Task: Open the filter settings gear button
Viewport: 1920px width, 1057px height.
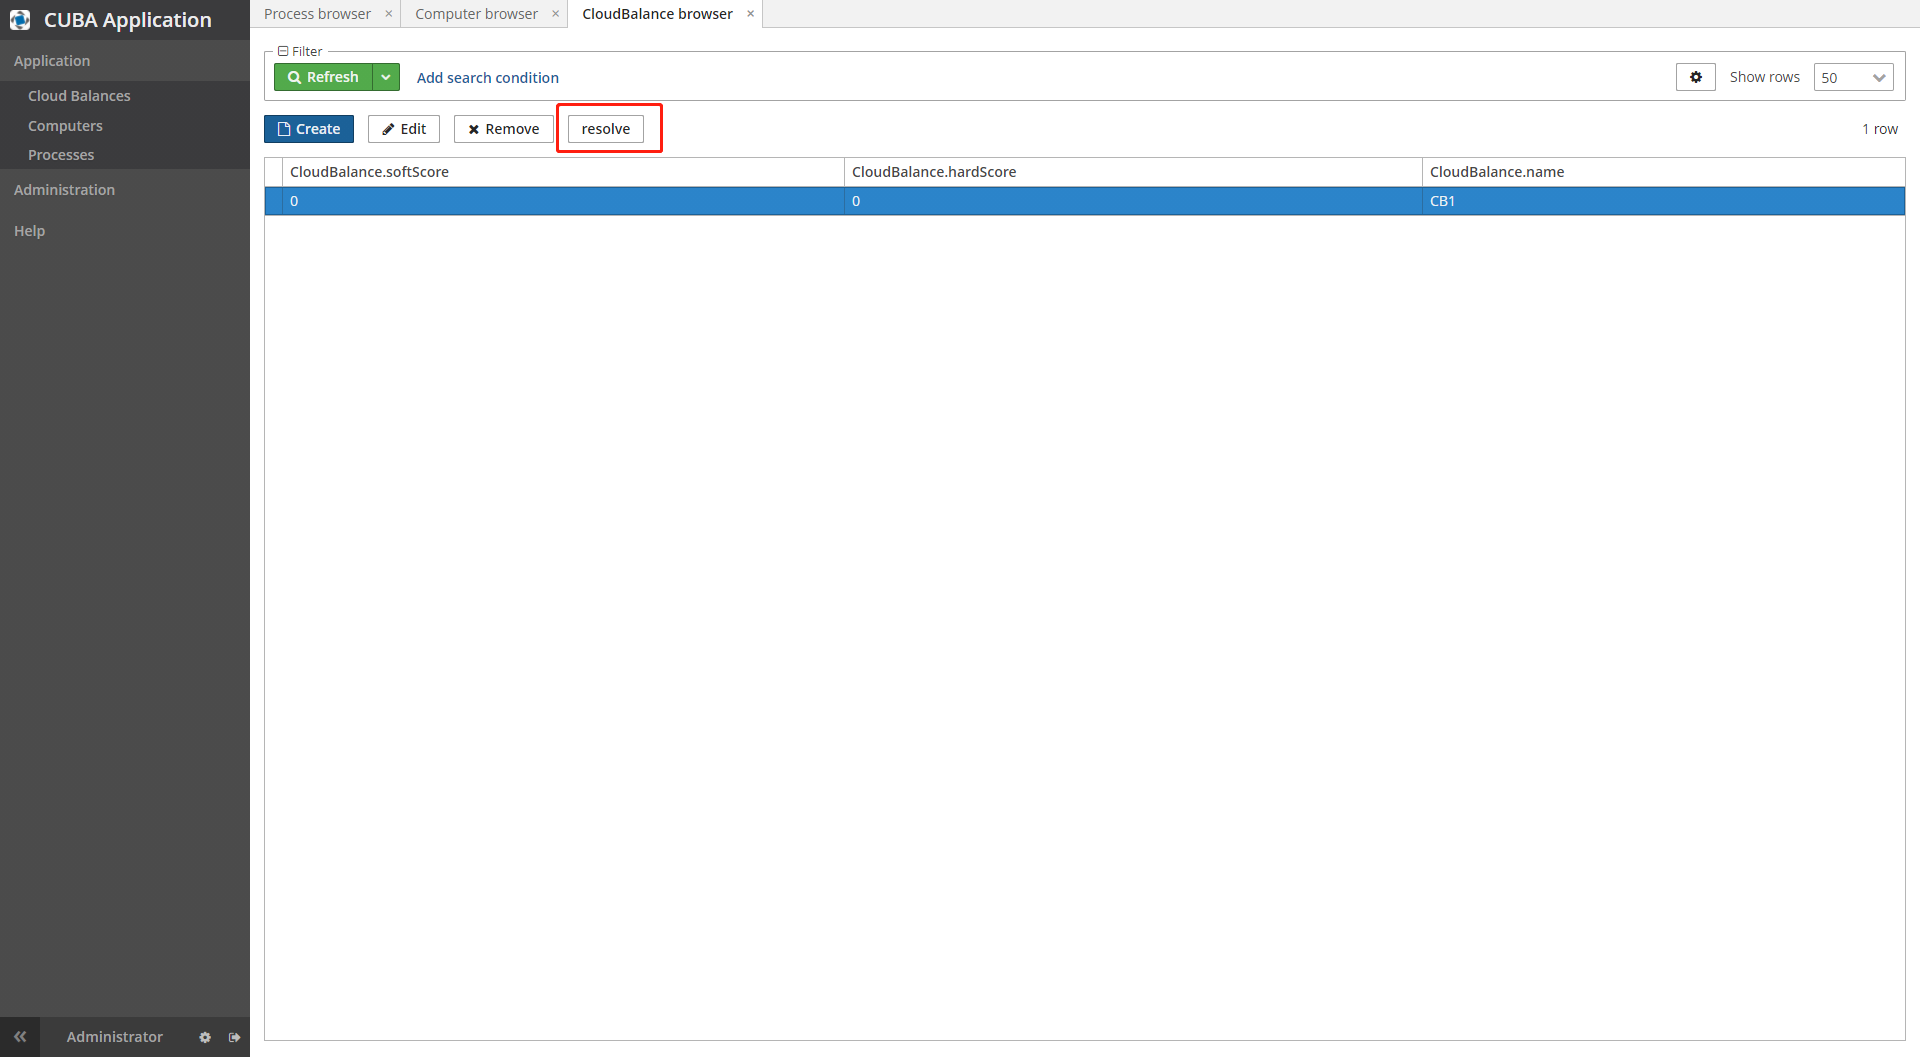Action: pyautogui.click(x=1696, y=77)
